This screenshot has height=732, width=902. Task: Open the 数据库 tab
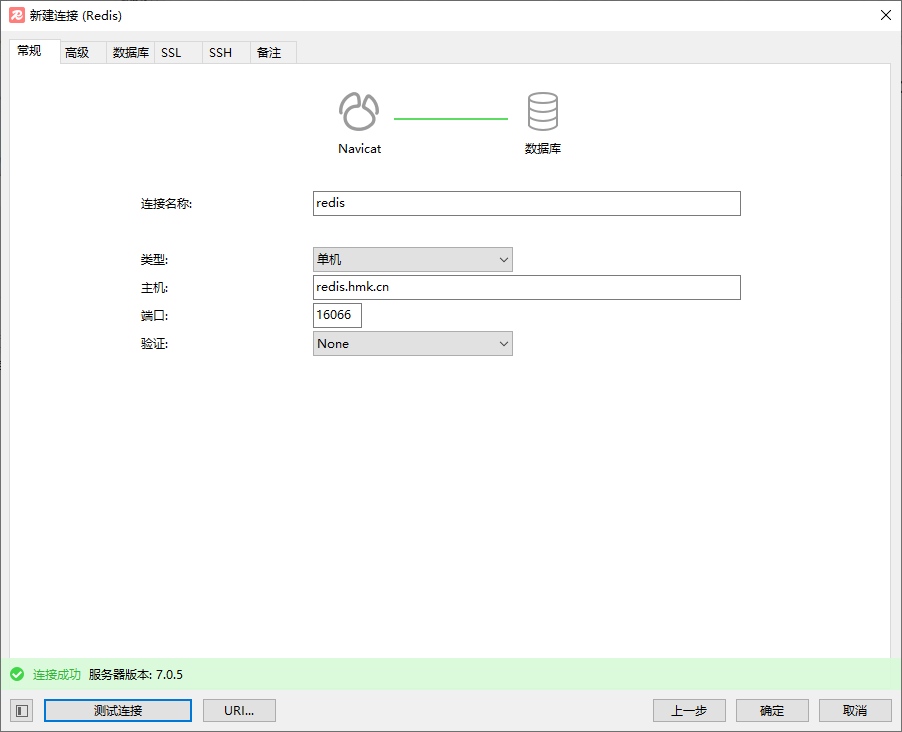tap(131, 52)
